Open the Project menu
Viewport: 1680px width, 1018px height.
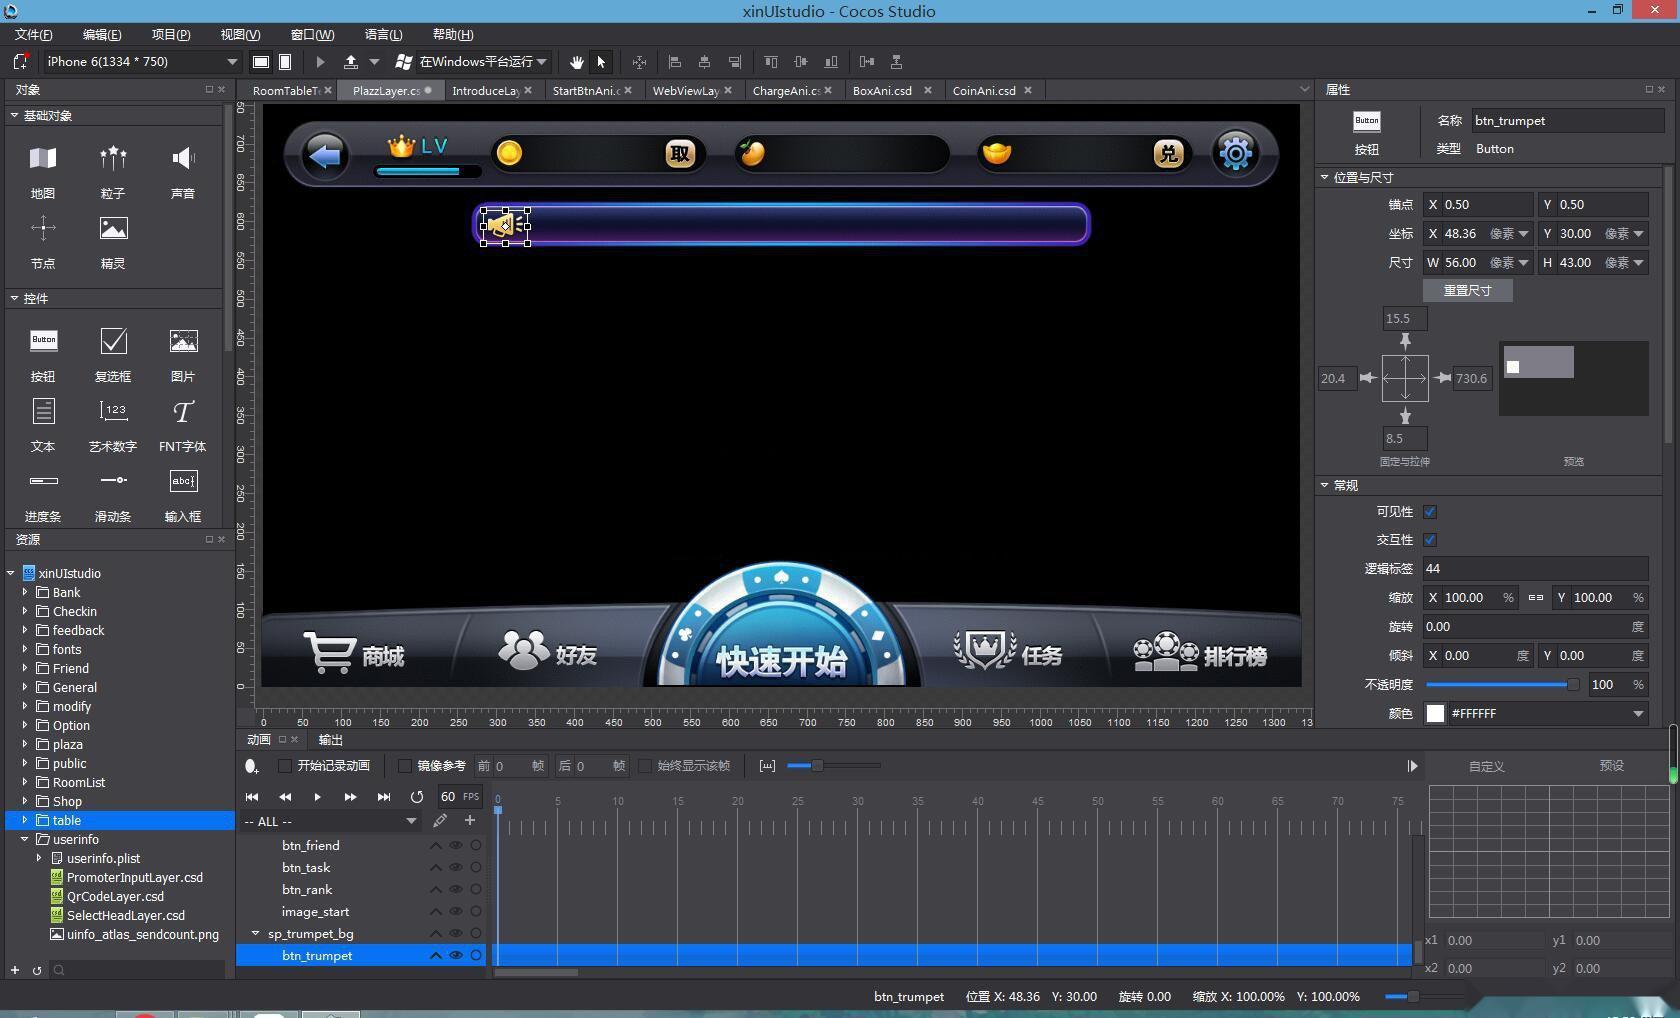coord(170,35)
